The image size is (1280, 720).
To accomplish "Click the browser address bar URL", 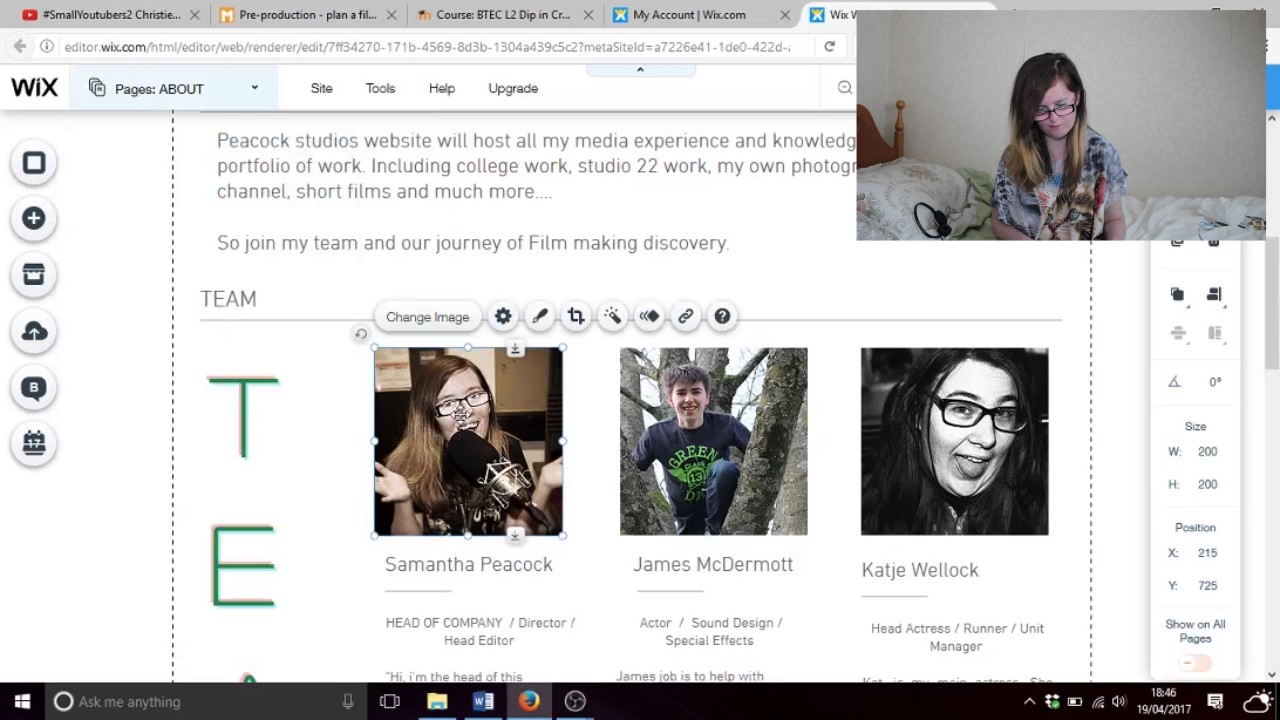I will coord(427,46).
